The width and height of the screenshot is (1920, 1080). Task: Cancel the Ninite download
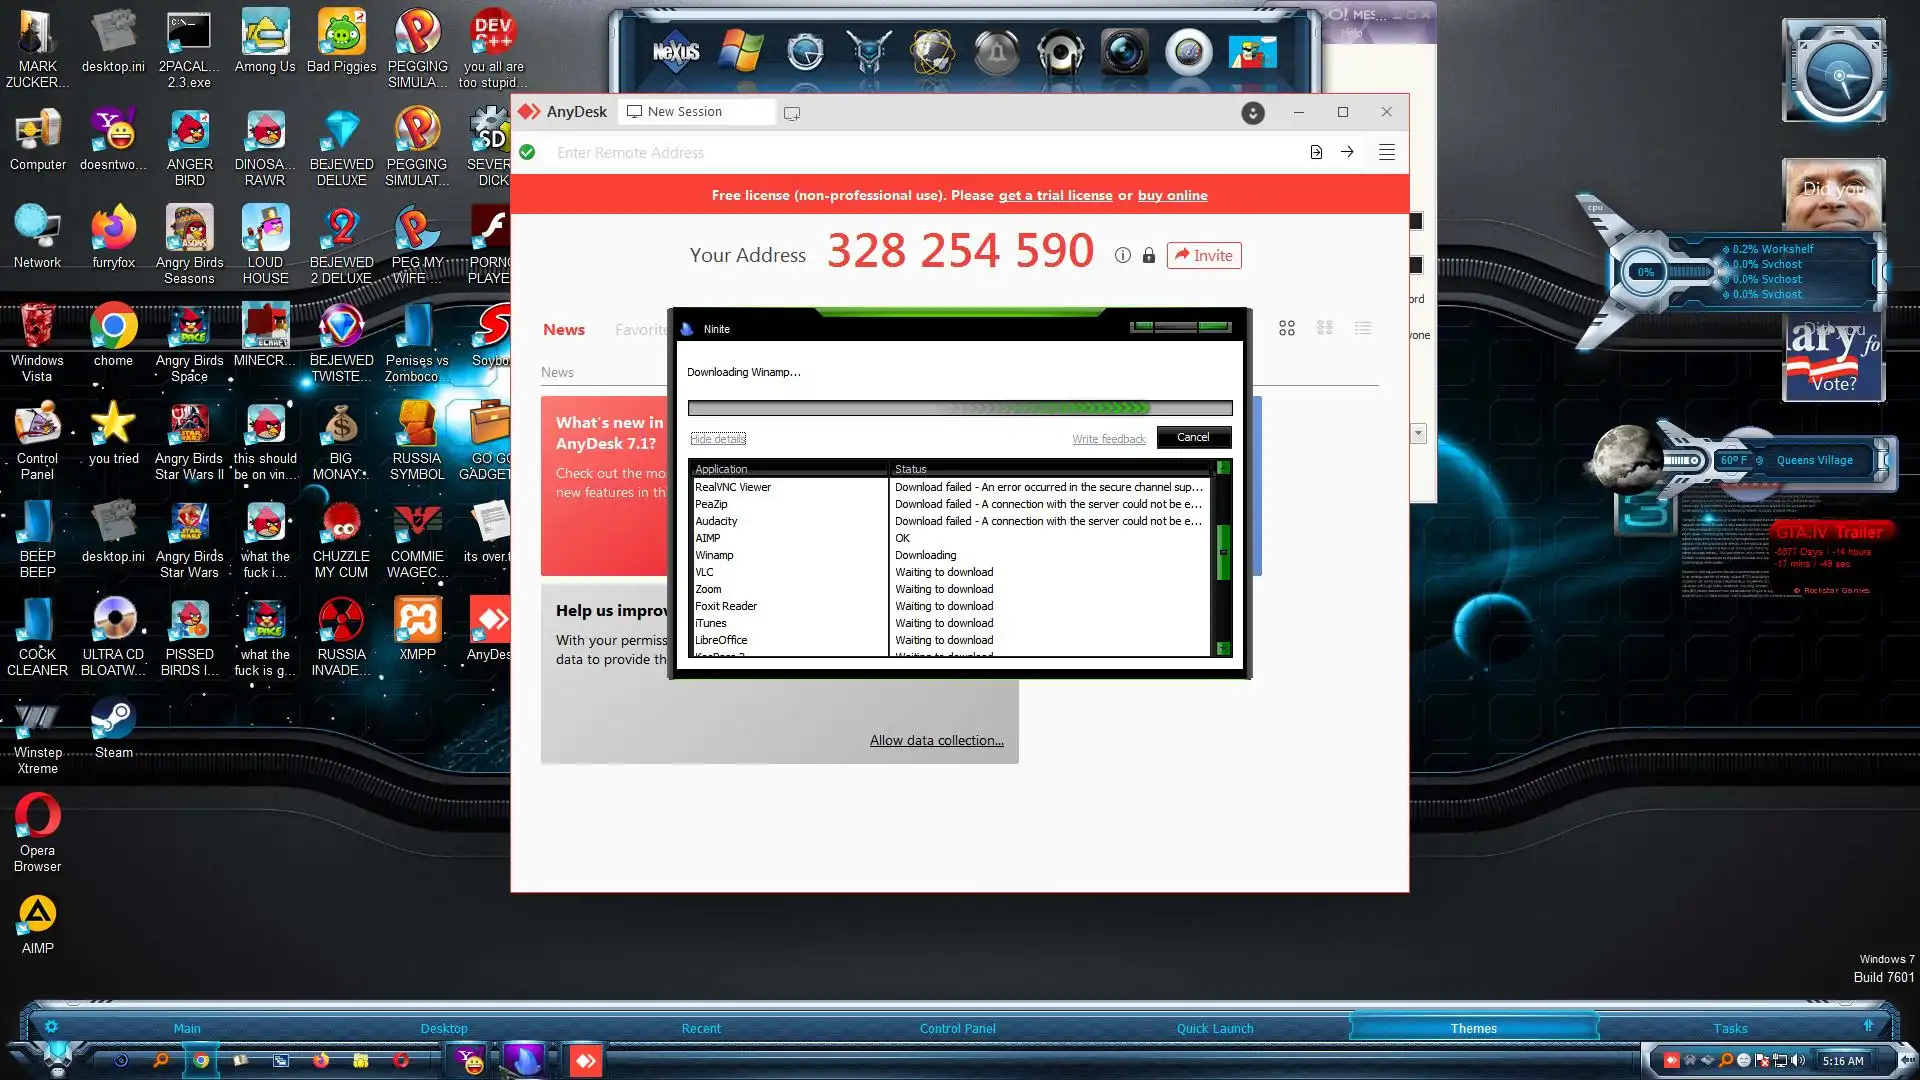click(1193, 437)
